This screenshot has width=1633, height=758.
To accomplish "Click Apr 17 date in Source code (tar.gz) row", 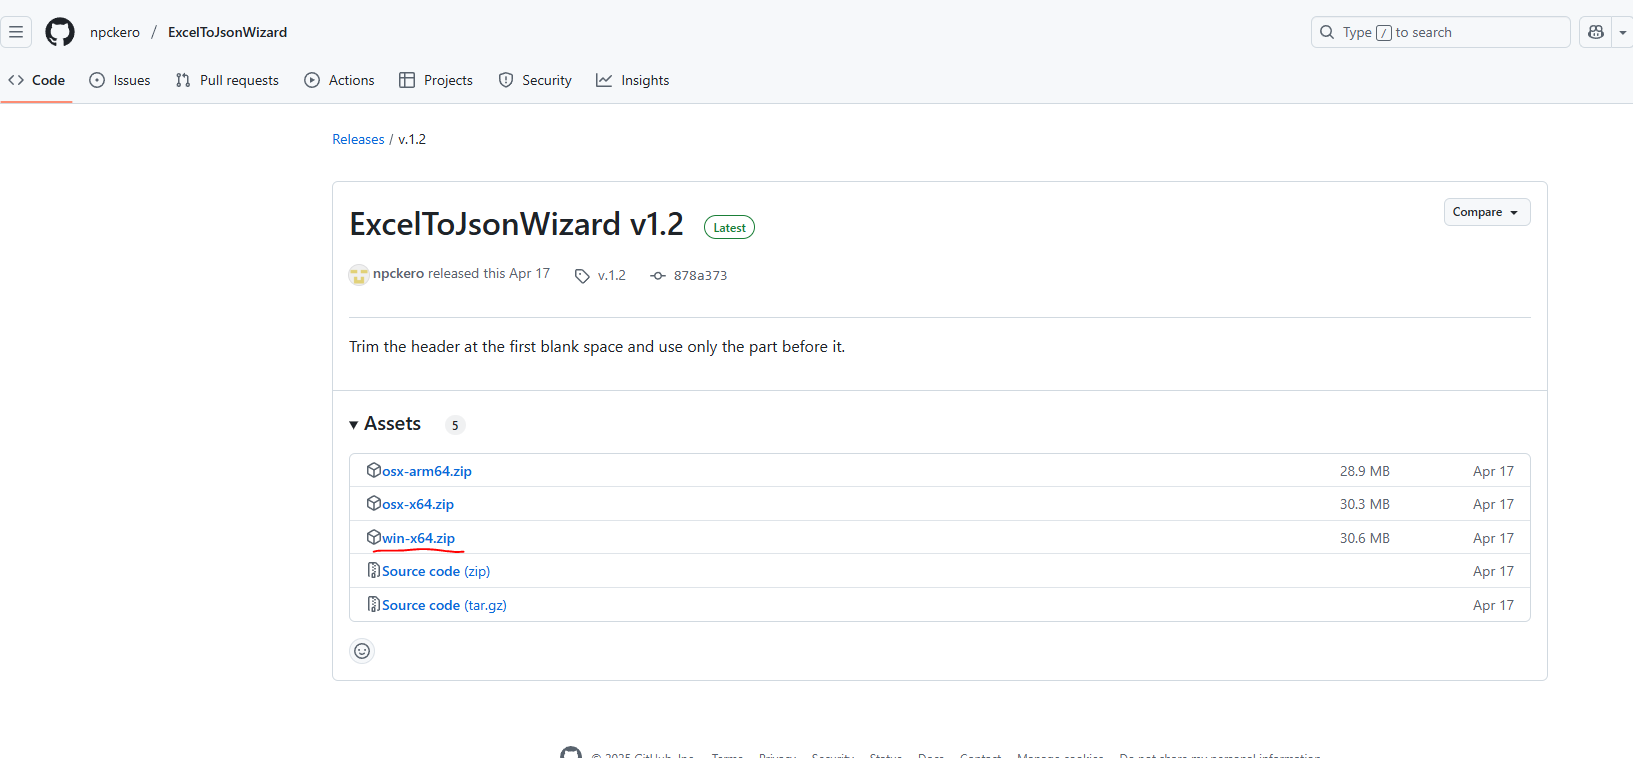I will coord(1493,605).
